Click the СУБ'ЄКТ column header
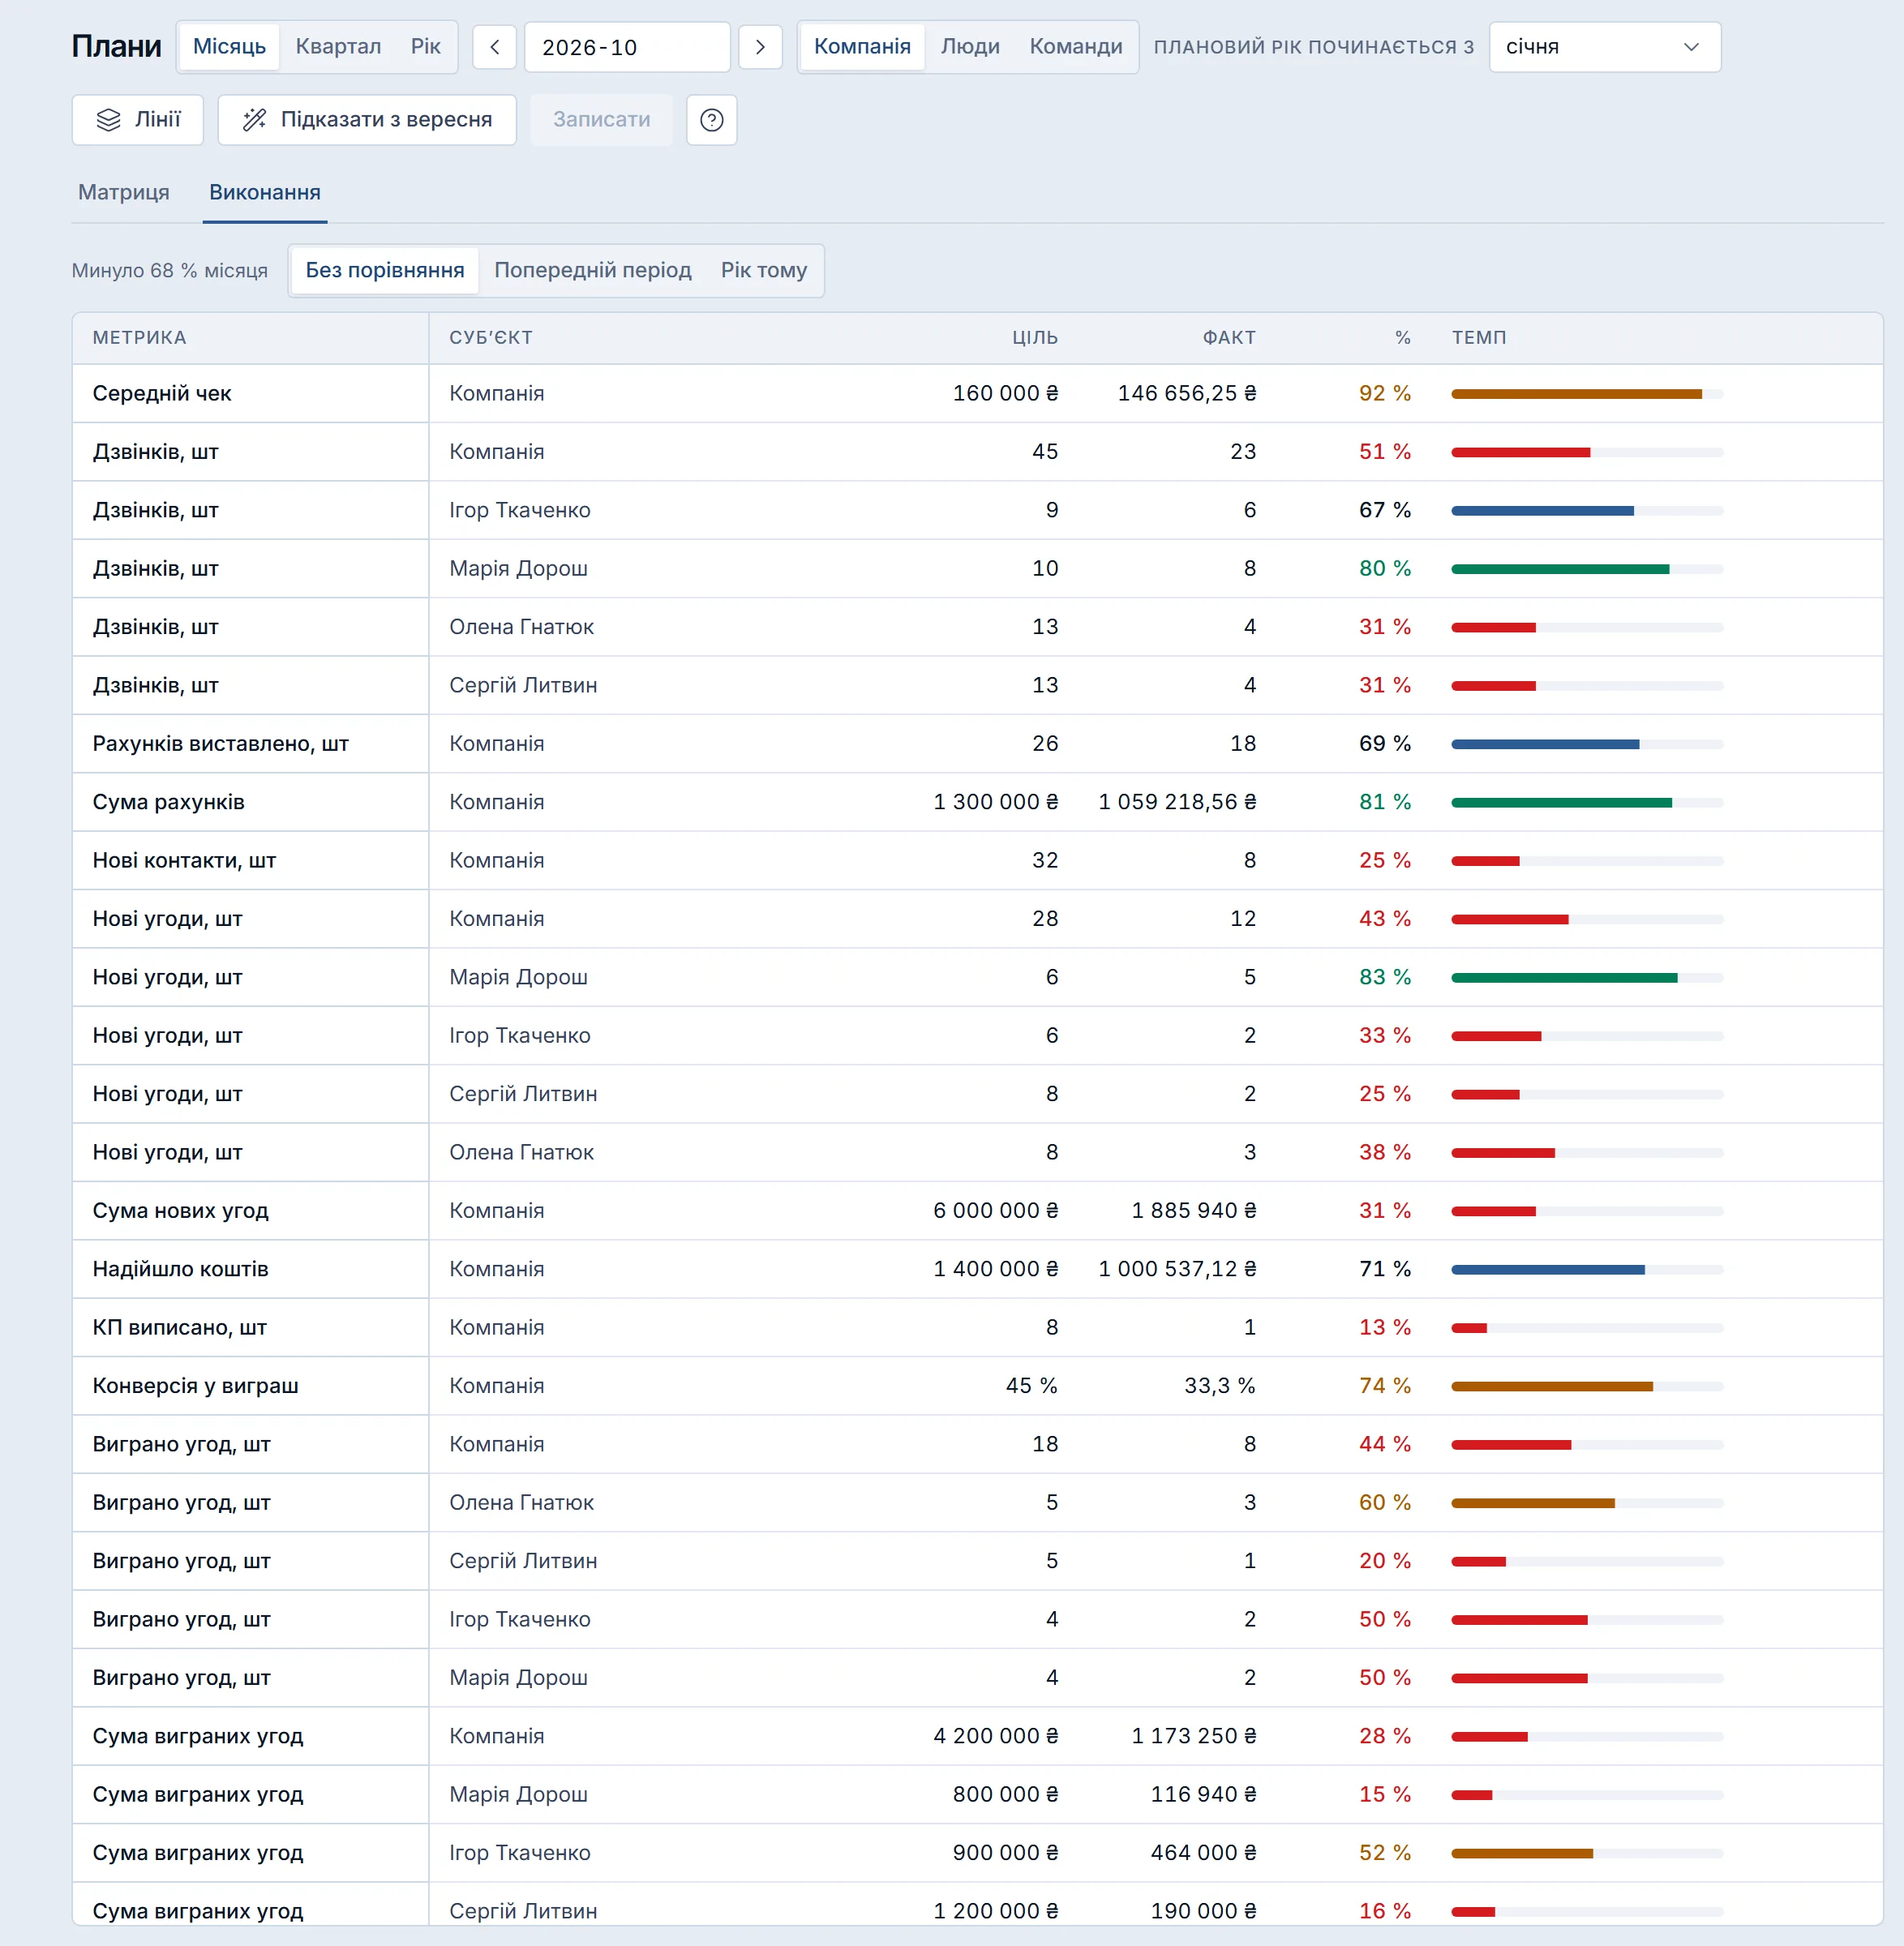This screenshot has height=1946, width=1904. (x=491, y=338)
